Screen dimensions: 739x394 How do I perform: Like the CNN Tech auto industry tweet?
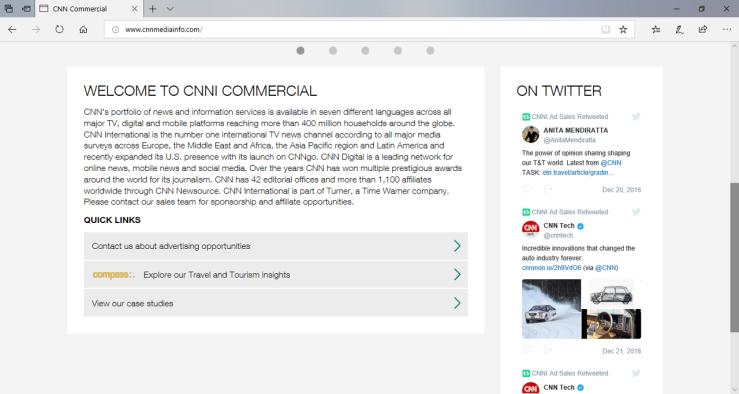(x=526, y=350)
